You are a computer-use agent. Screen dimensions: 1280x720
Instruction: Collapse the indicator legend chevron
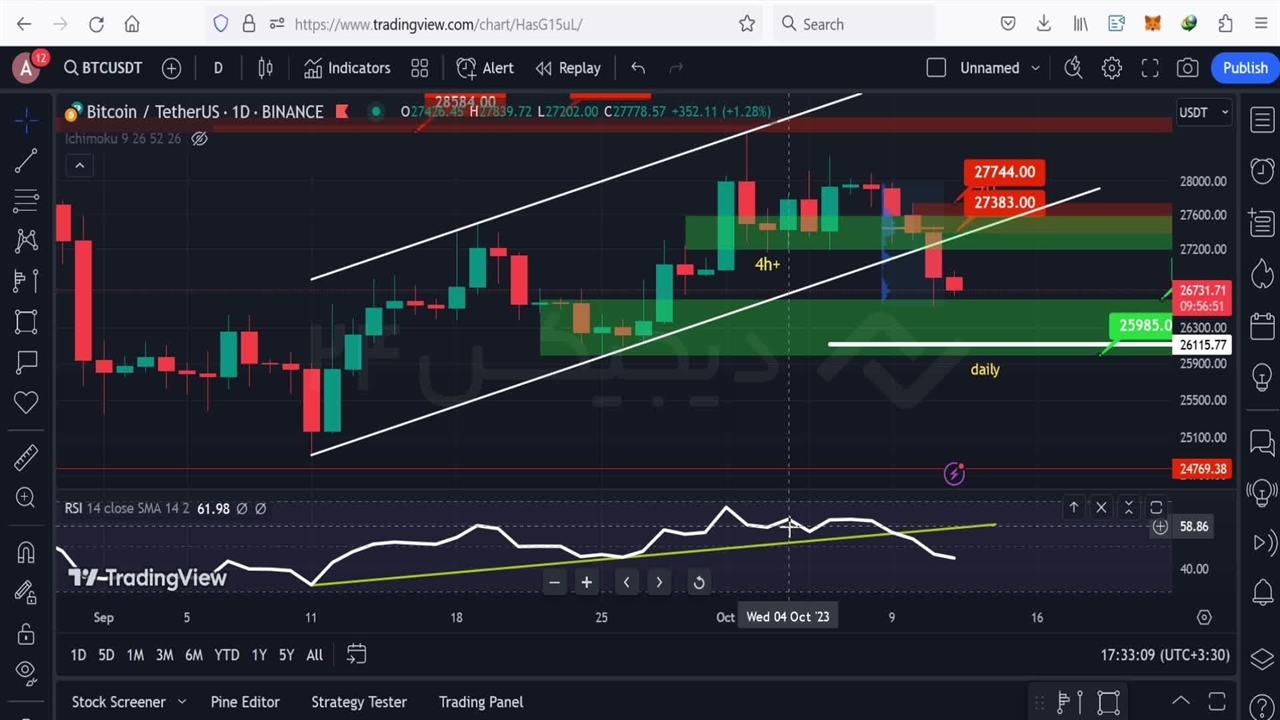pyautogui.click(x=79, y=165)
